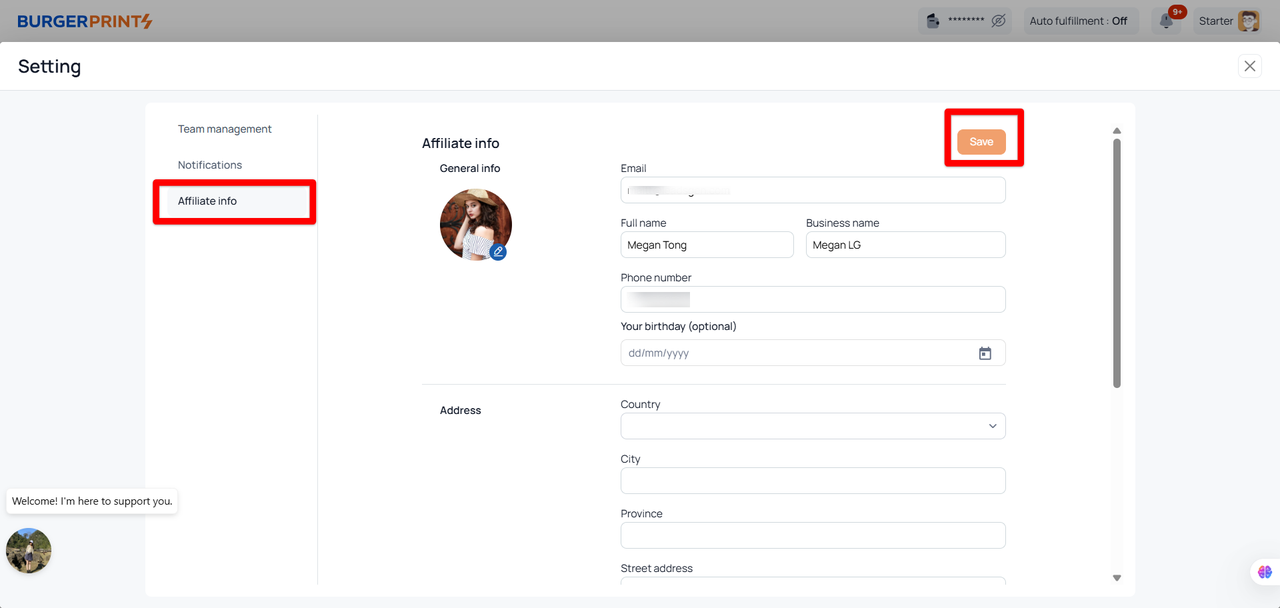Open the Team management tab
Image resolution: width=1280 pixels, height=608 pixels.
click(225, 129)
